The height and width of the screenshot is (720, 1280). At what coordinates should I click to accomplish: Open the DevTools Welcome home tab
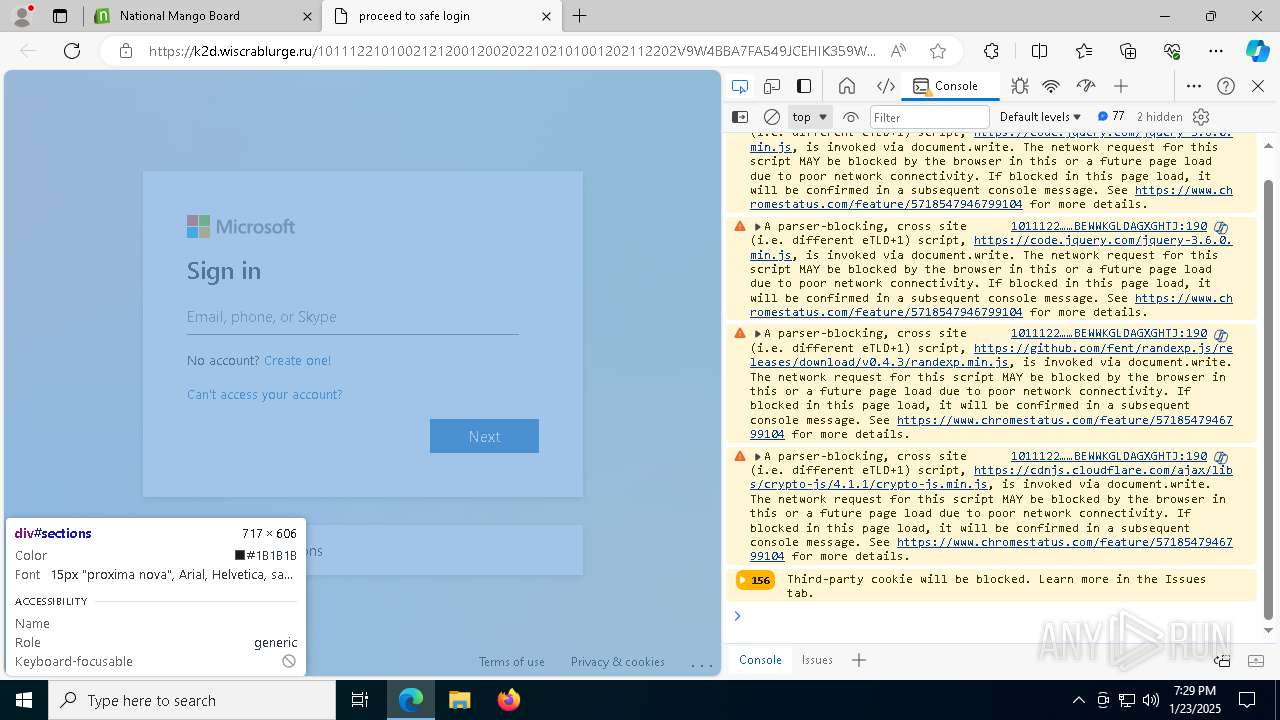(847, 86)
